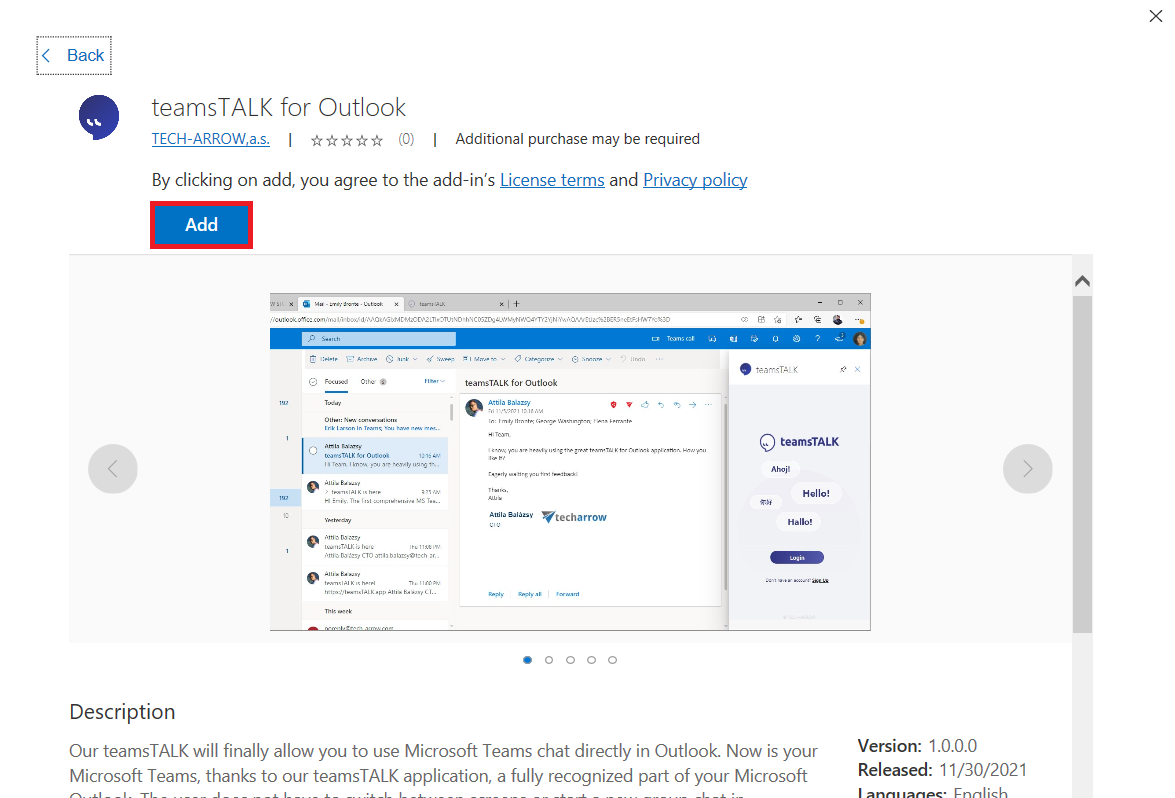Click the teamsTALK app logo icon
Screen dimensions: 1175x798
[x=99, y=118]
